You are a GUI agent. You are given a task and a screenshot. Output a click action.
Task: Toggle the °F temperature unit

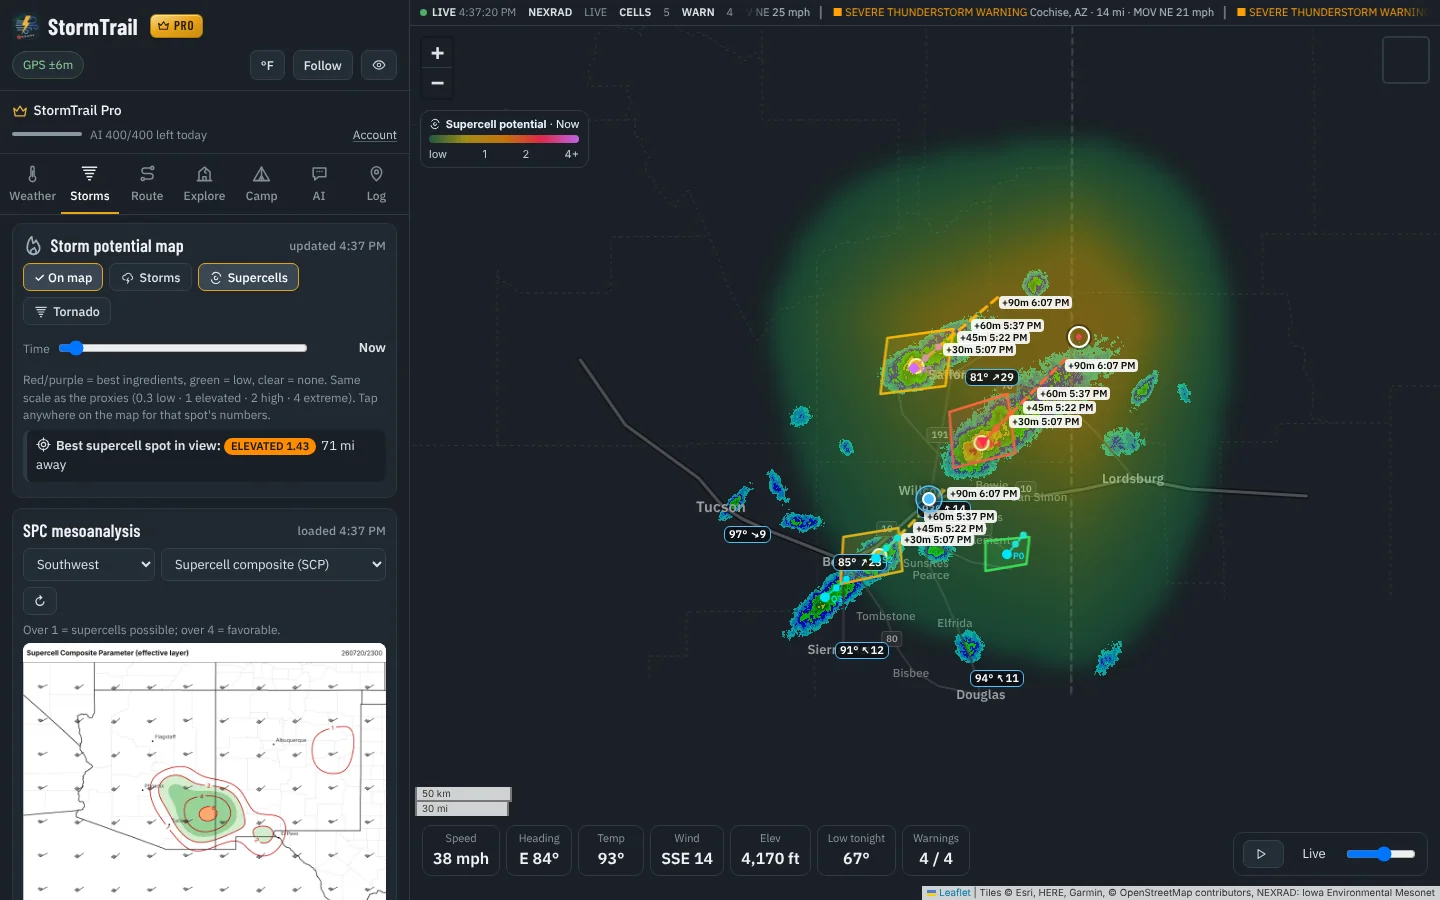(267, 65)
